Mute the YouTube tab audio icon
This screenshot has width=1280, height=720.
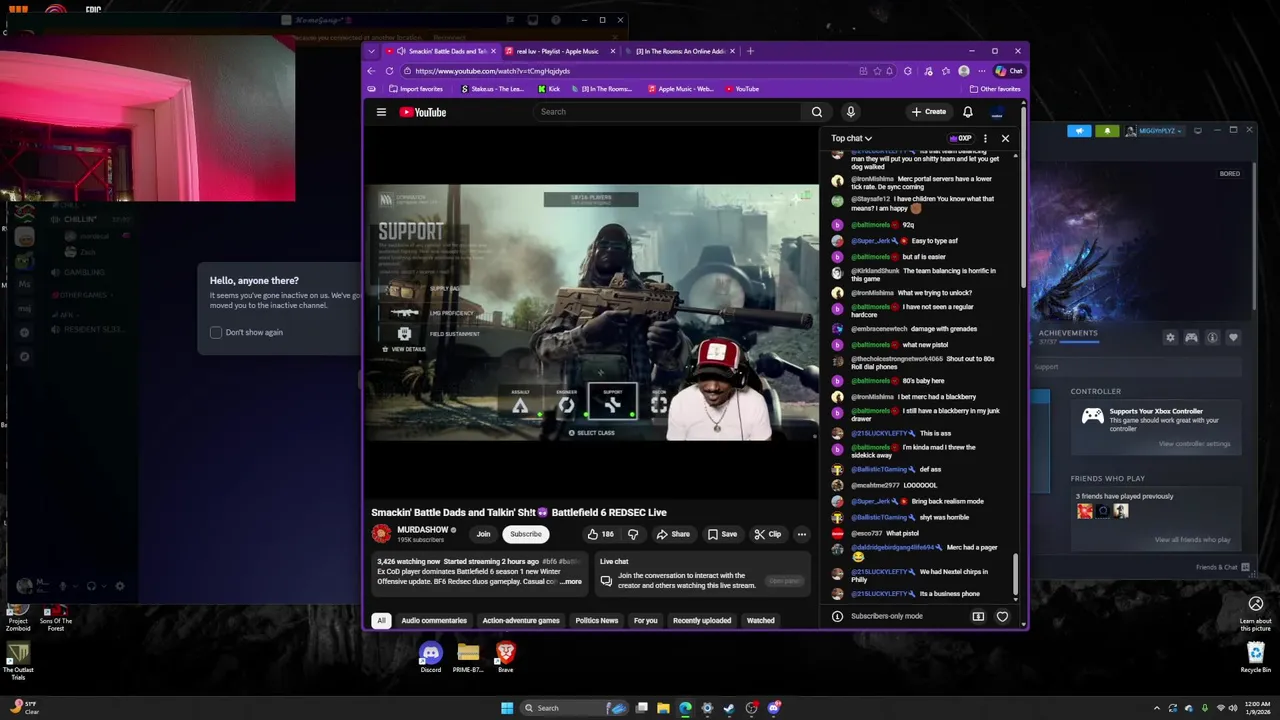401,51
